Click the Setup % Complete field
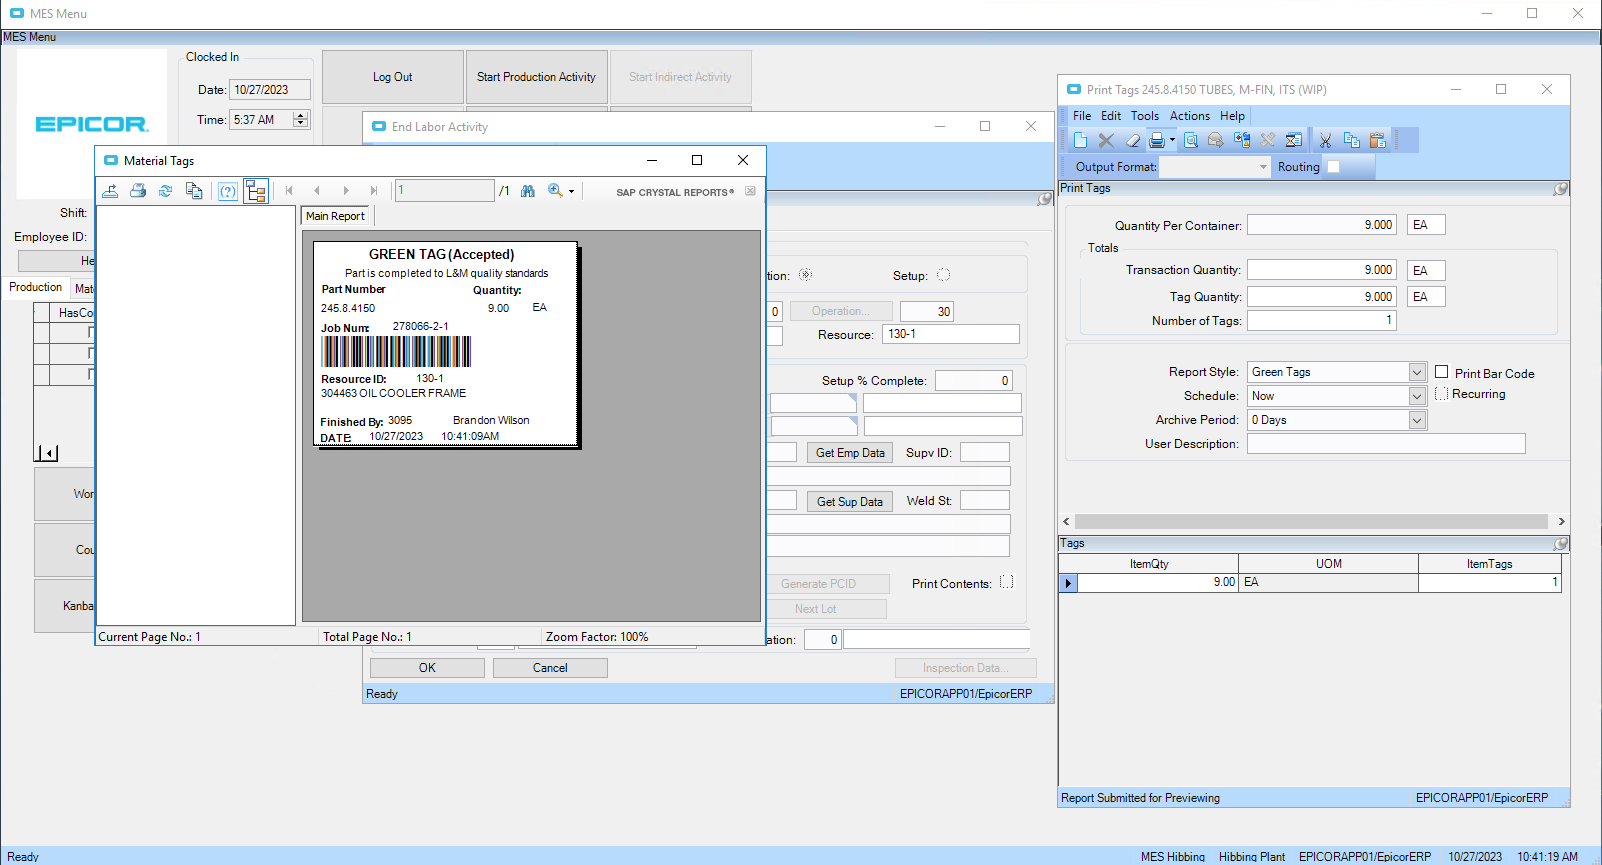1602x865 pixels. click(974, 381)
